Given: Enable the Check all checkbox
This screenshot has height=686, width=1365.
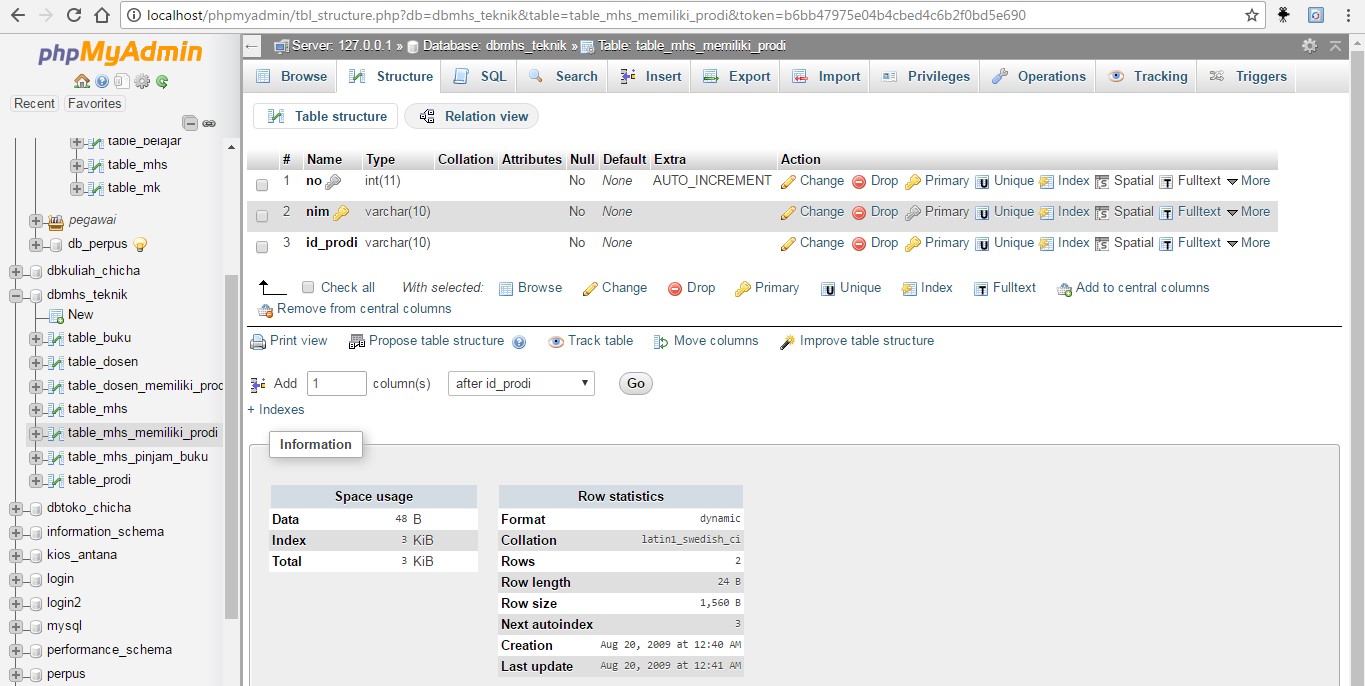Looking at the screenshot, I should 308,288.
